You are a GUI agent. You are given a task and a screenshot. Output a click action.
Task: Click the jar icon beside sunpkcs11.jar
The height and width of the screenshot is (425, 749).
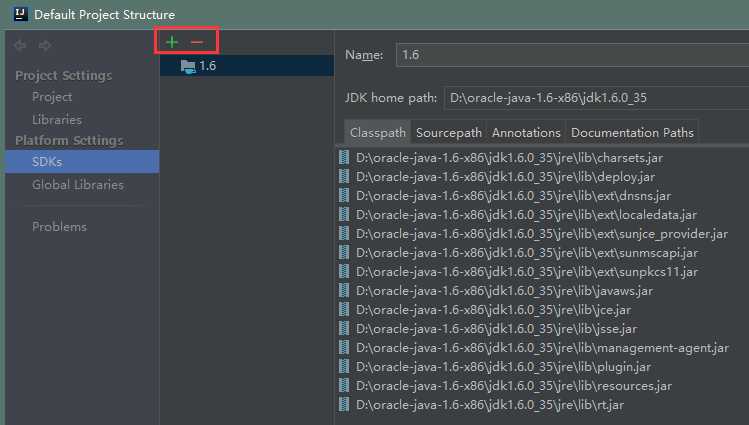344,271
